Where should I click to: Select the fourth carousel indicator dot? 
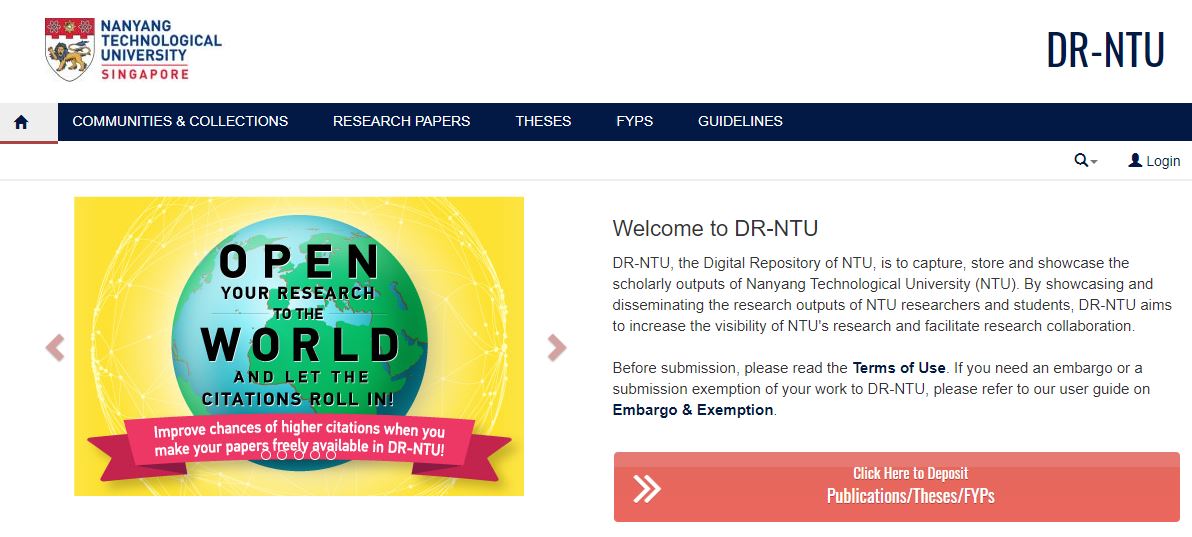[315, 455]
